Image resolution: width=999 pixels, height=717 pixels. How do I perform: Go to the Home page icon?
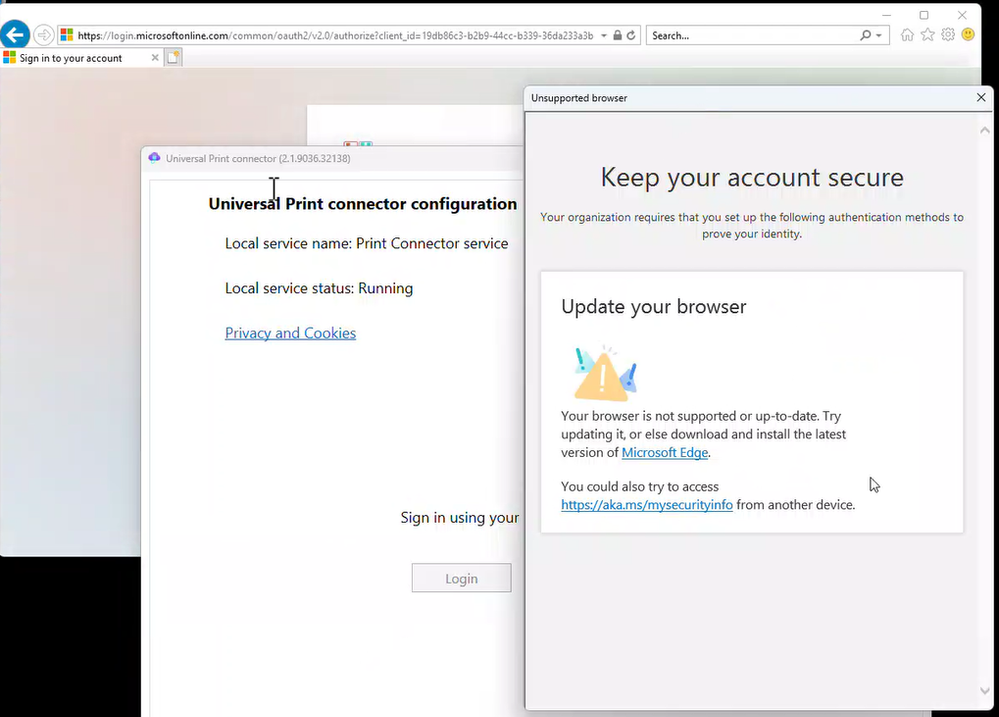point(907,35)
